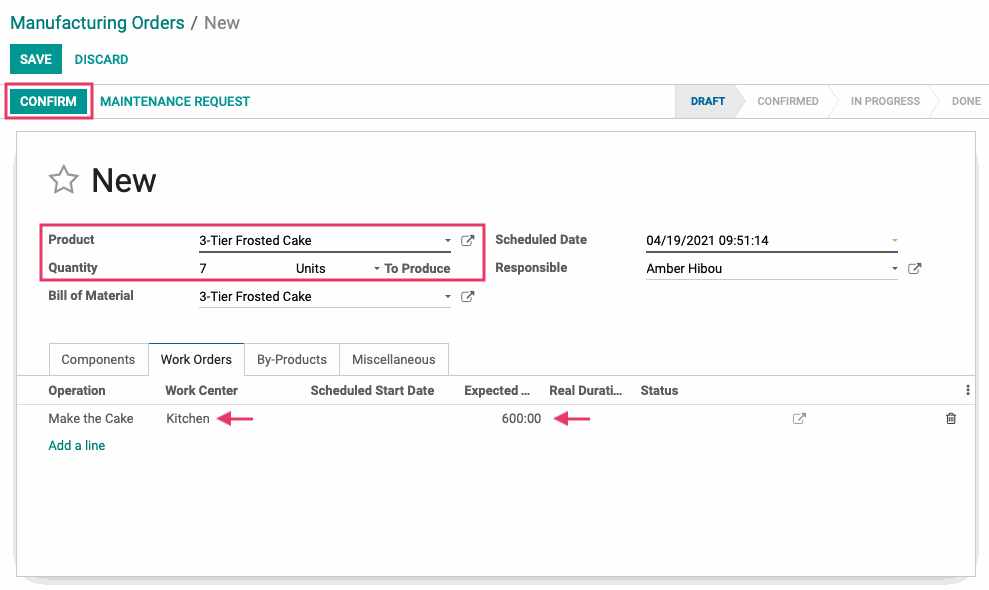
Task: Expand the Responsible dropdown arrow
Action: [894, 269]
